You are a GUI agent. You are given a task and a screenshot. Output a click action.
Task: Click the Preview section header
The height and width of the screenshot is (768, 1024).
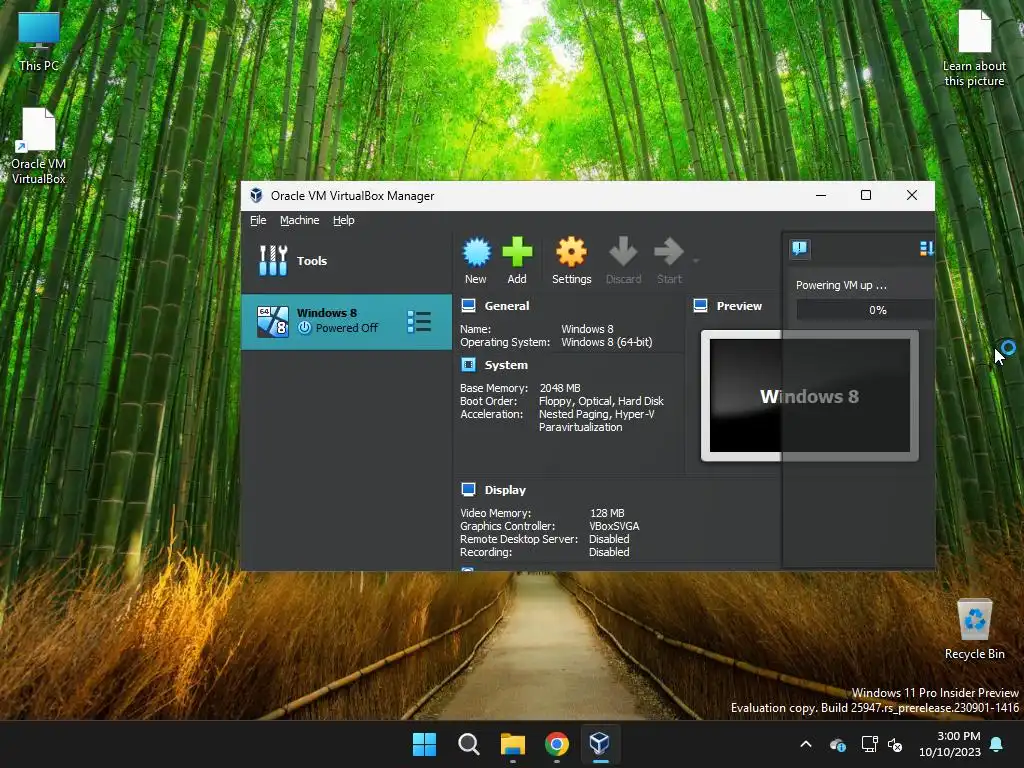pos(739,306)
